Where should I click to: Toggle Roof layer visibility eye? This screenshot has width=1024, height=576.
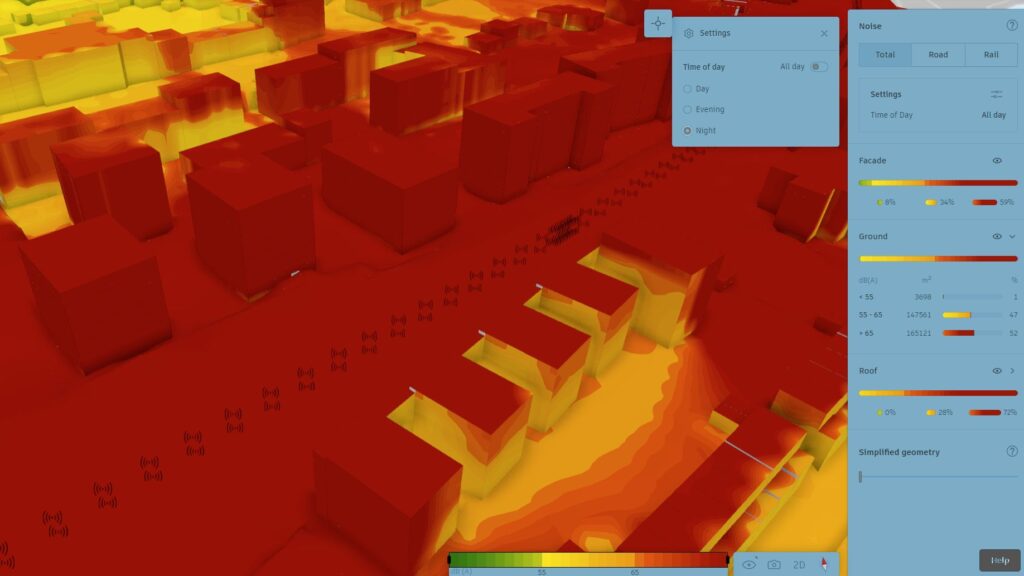997,371
